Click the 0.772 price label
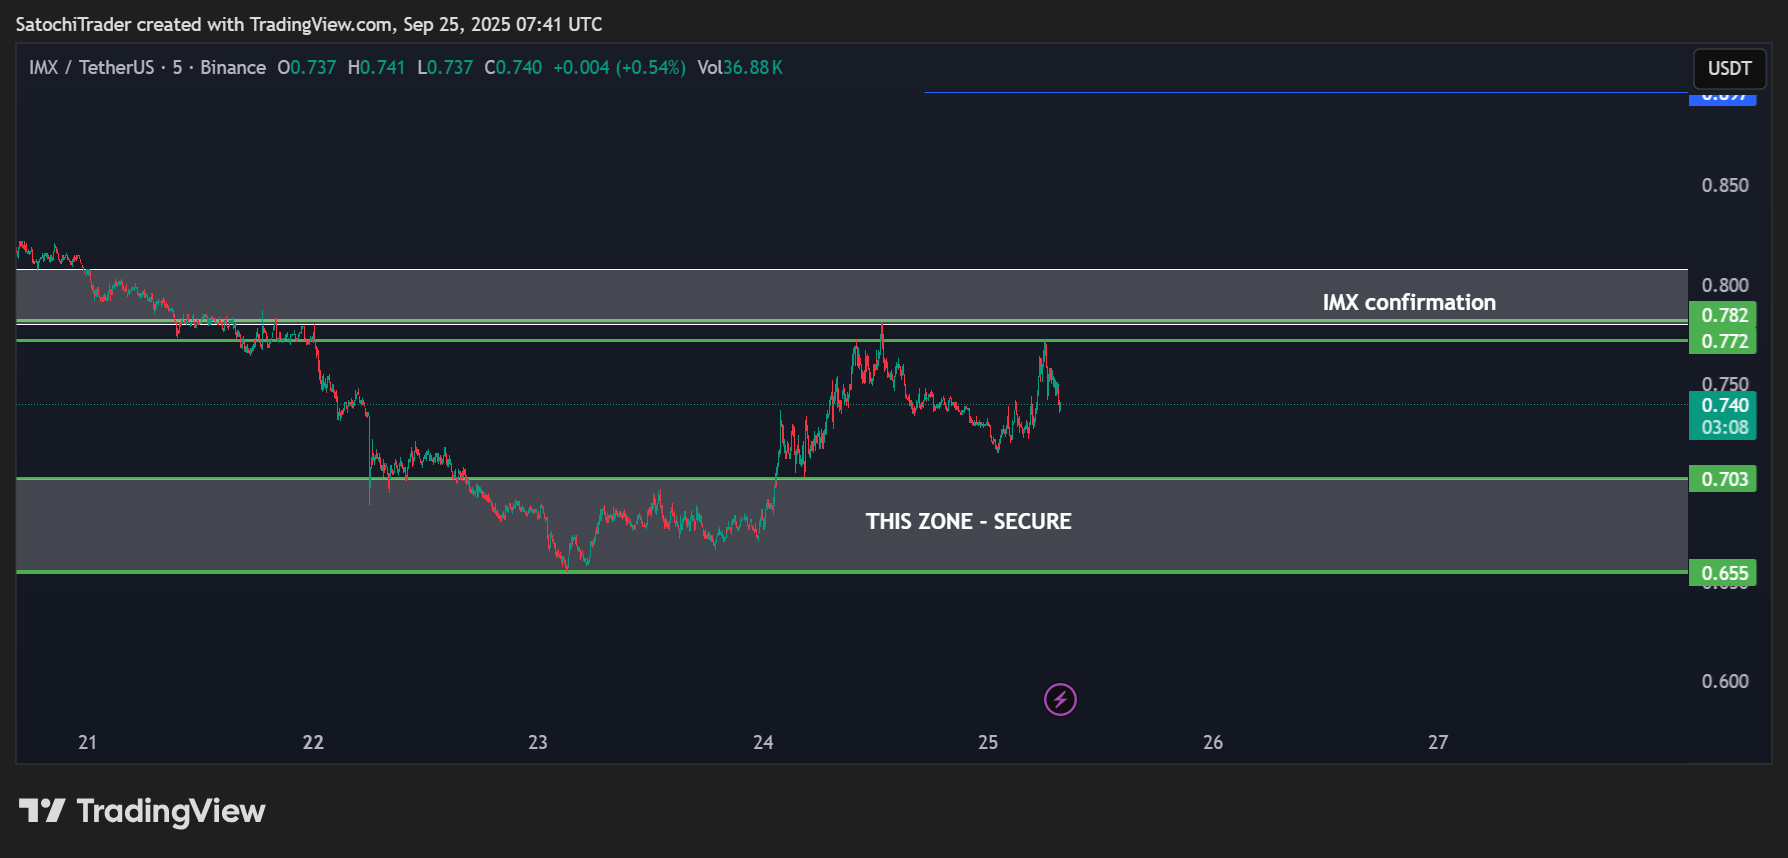This screenshot has height=858, width=1788. (x=1722, y=341)
